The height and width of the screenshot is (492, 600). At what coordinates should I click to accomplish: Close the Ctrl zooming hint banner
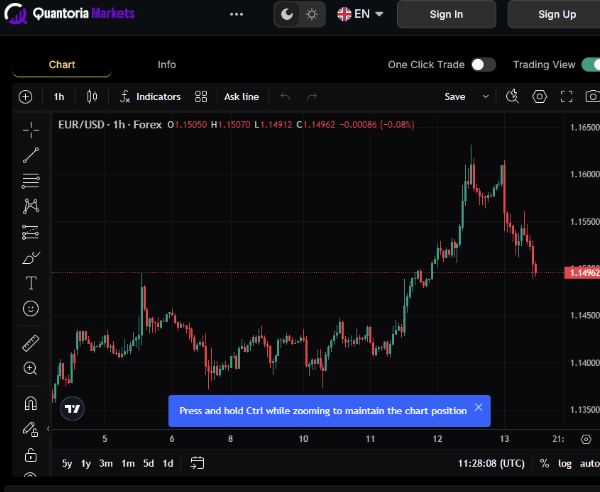[x=478, y=407]
